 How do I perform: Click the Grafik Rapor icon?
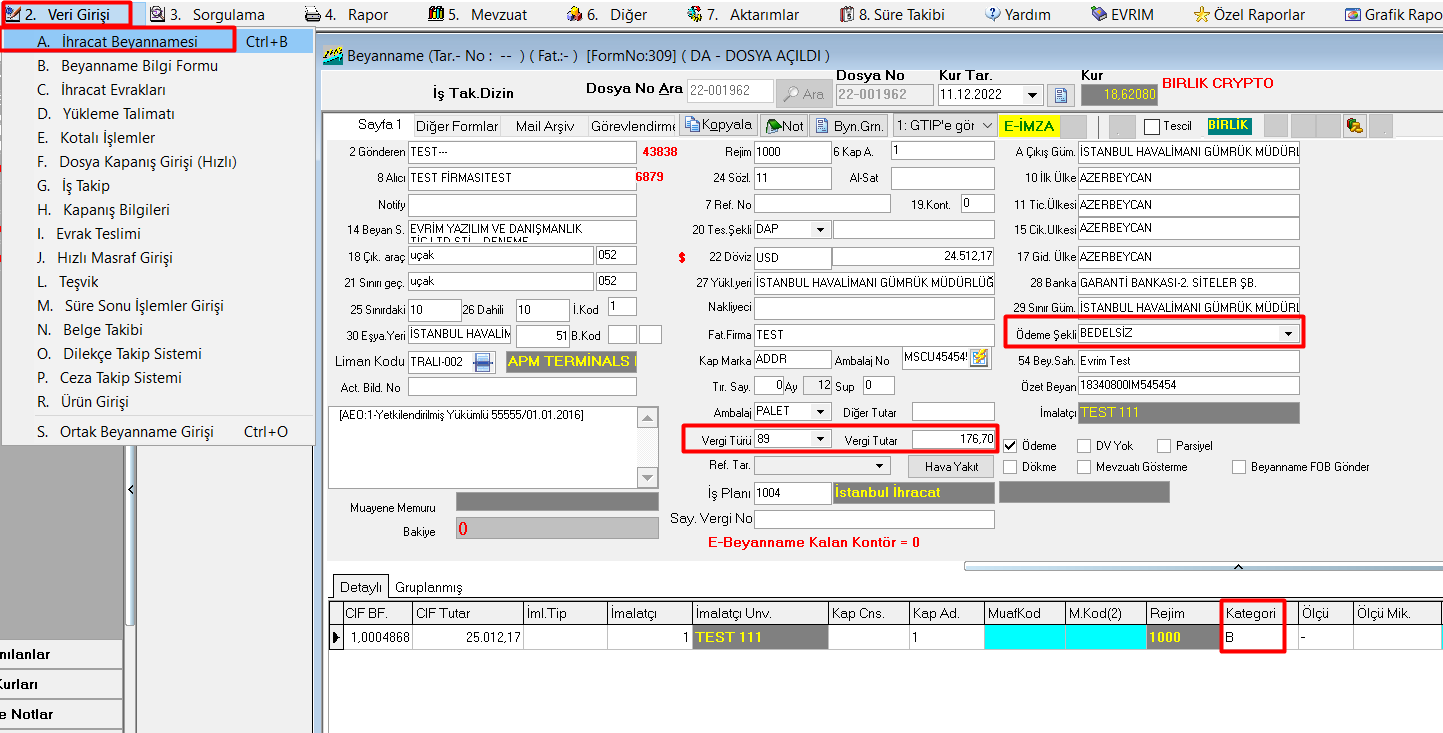click(1352, 14)
